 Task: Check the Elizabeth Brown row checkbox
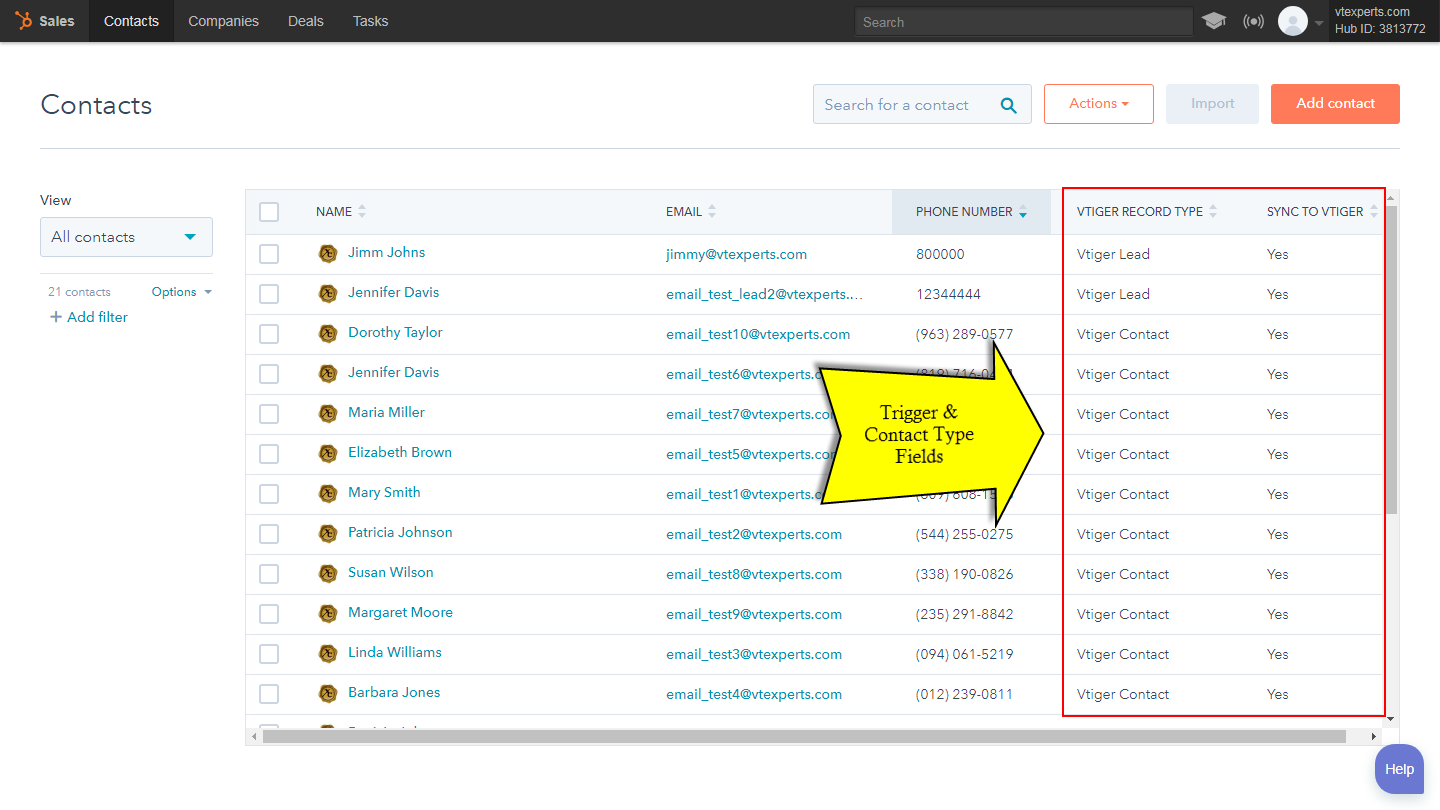pyautogui.click(x=269, y=454)
